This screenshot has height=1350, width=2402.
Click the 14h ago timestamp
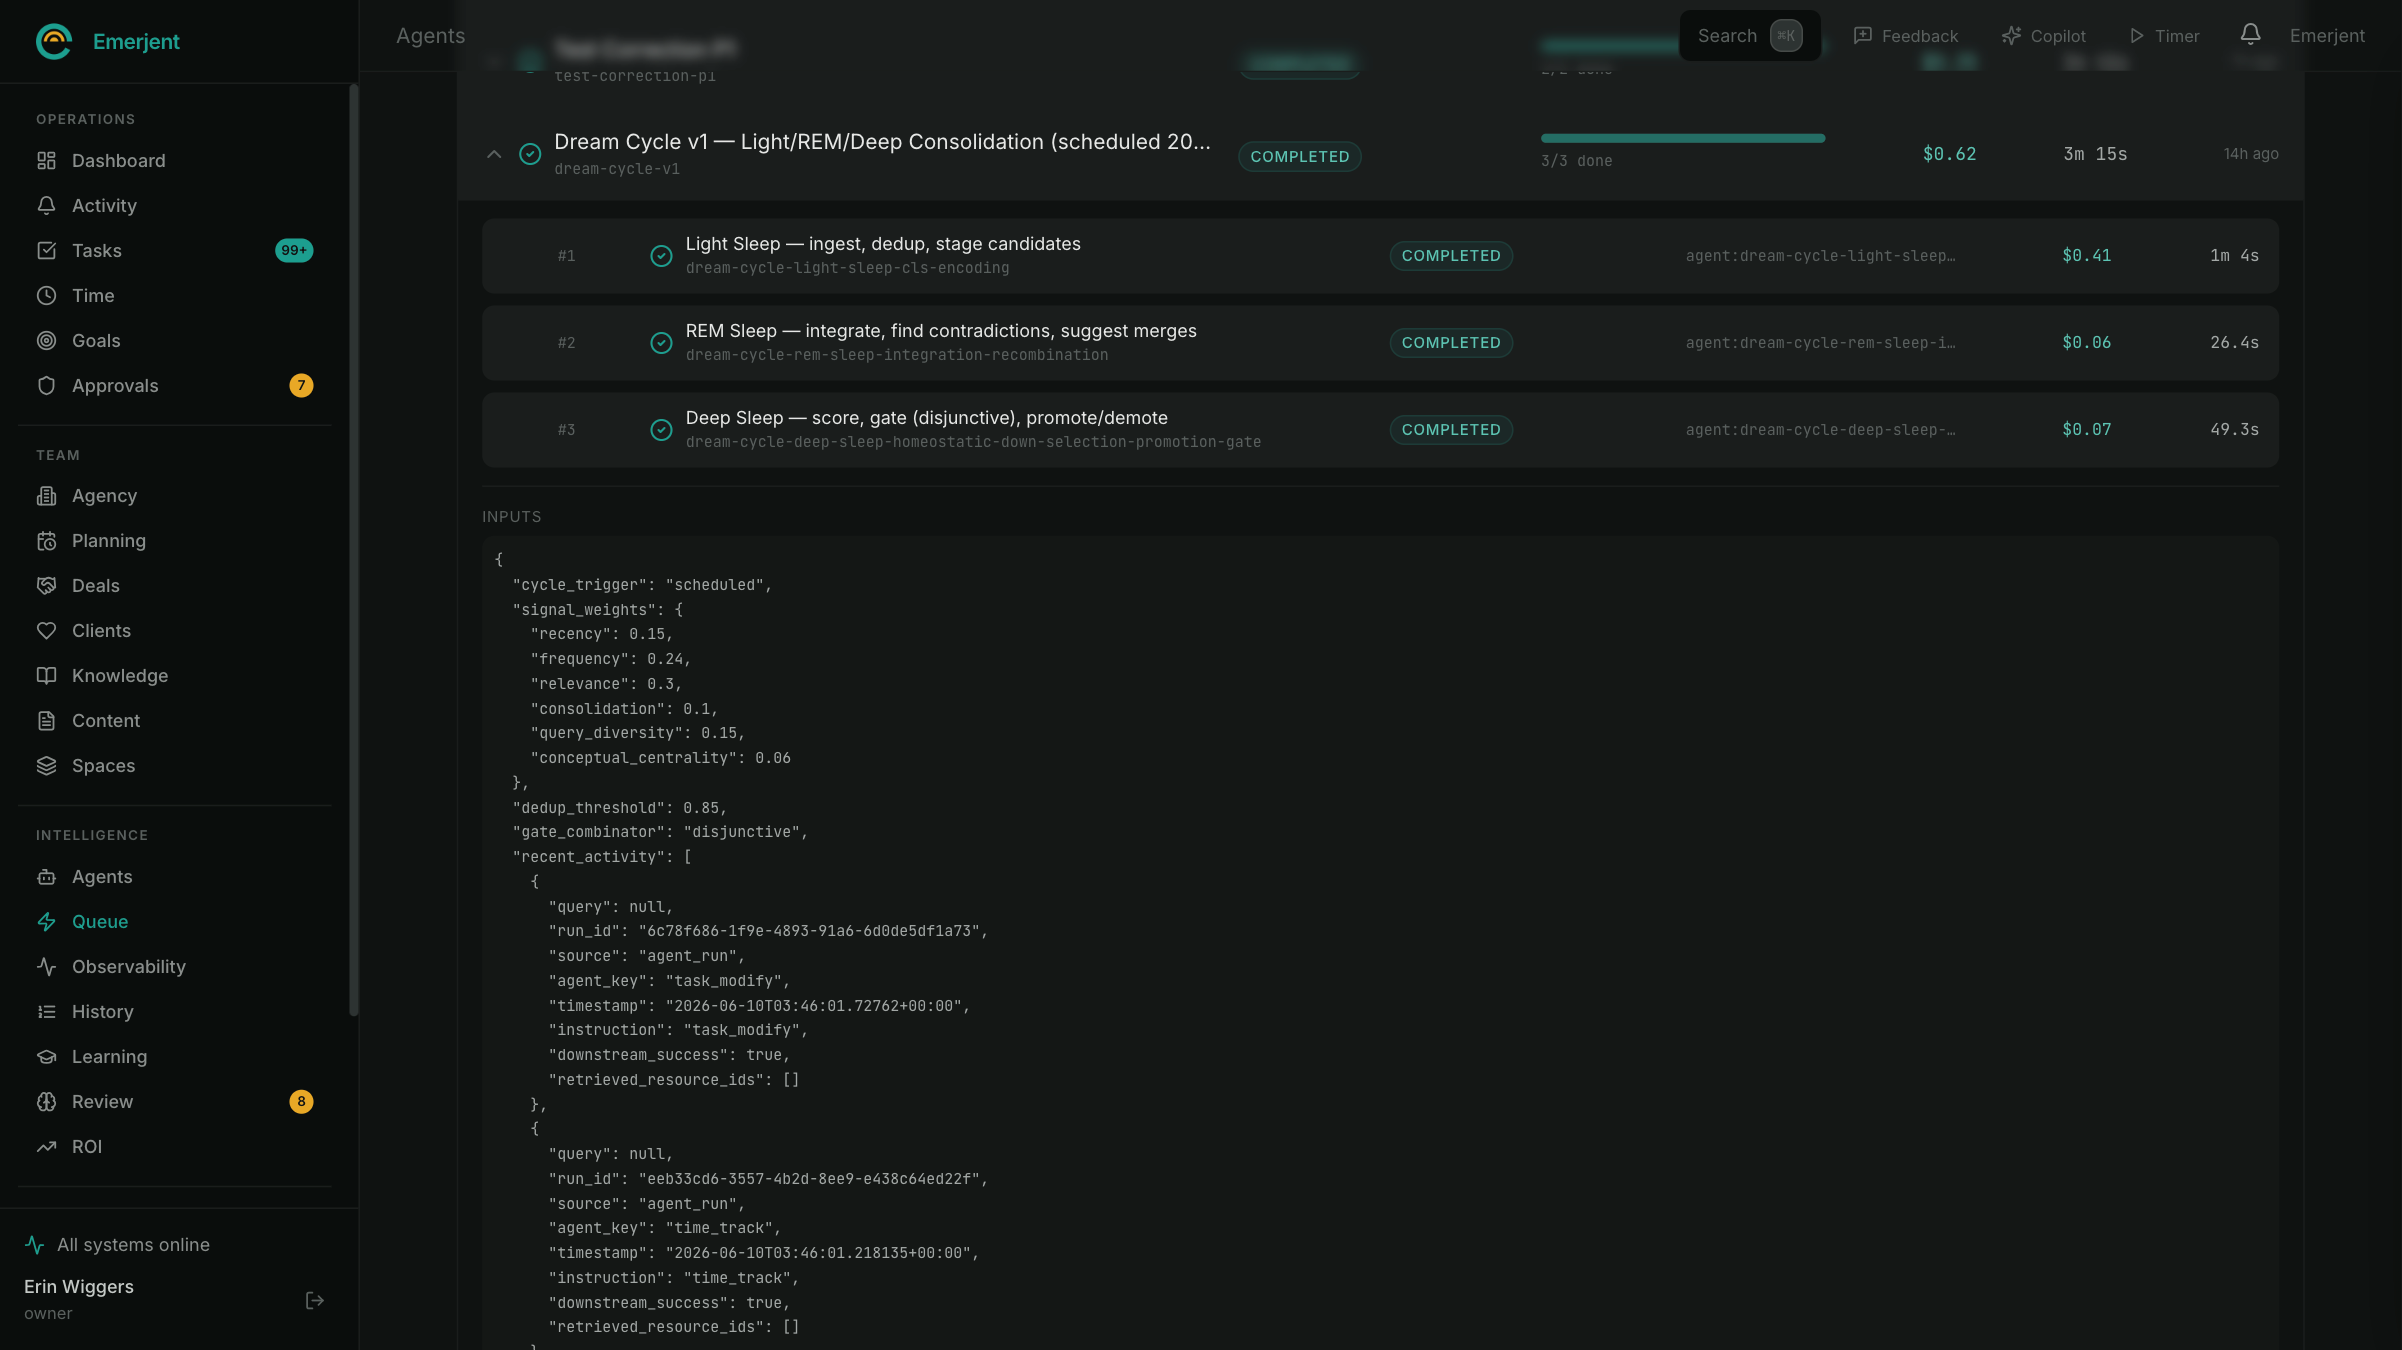pos(2251,154)
